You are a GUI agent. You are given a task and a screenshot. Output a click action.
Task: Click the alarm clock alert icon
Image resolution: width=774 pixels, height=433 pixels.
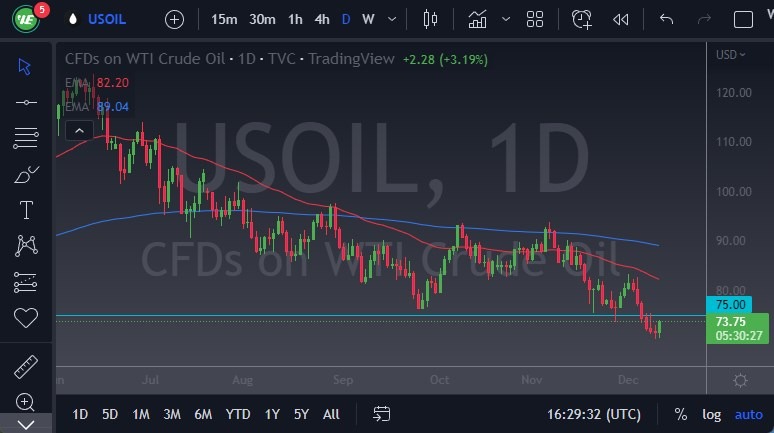click(582, 19)
